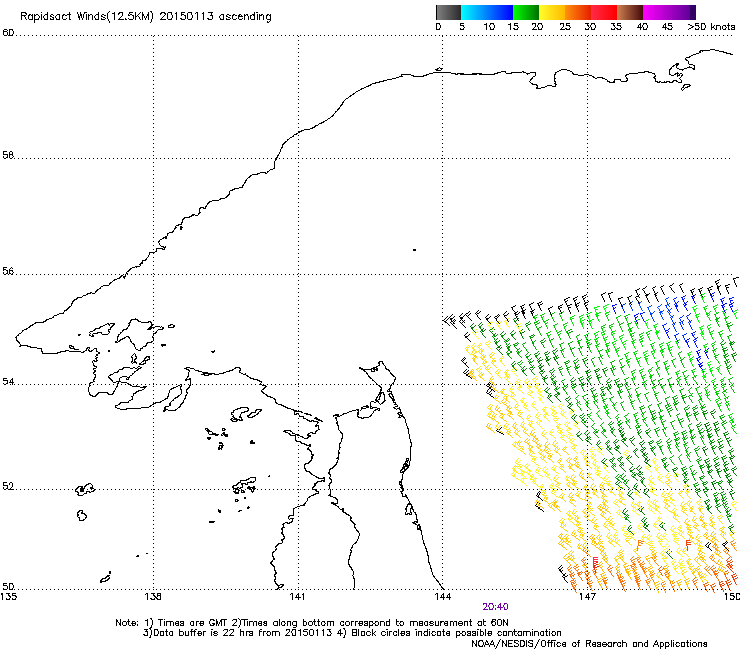Screen dimensions: 740x650
Task: Click the longitude label '144'
Action: coord(442,596)
